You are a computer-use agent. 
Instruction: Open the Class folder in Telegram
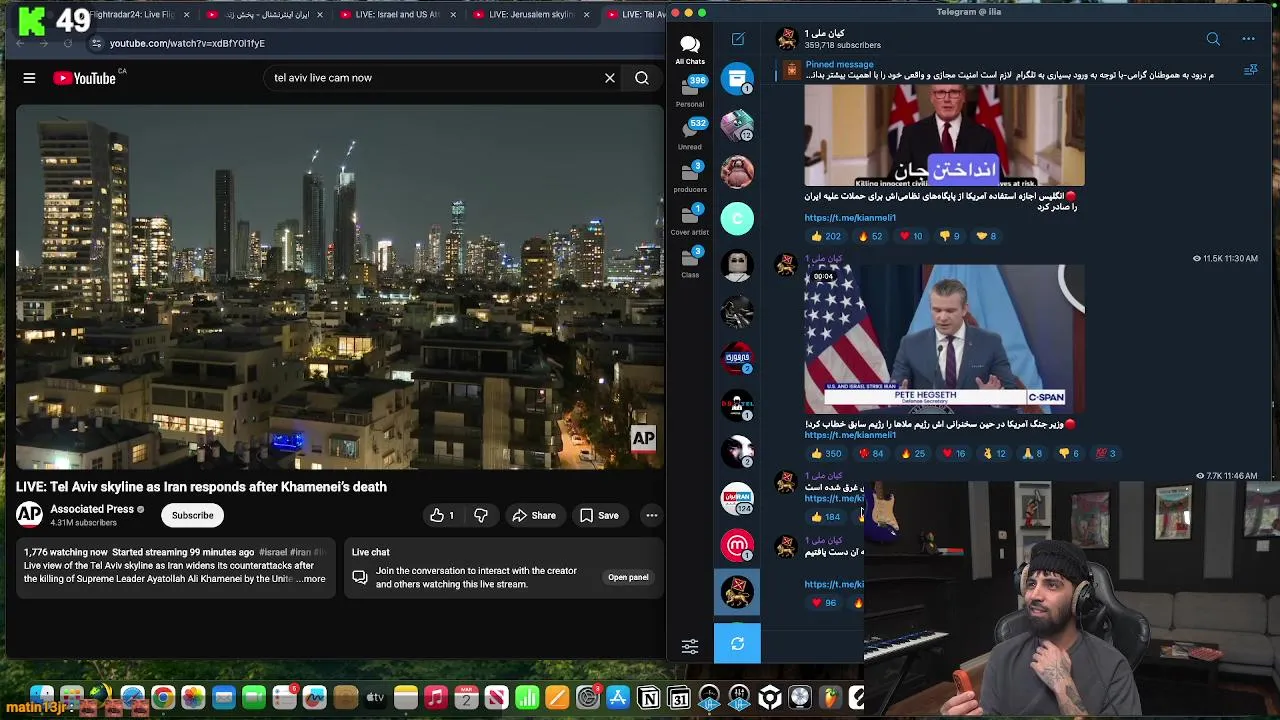point(690,262)
